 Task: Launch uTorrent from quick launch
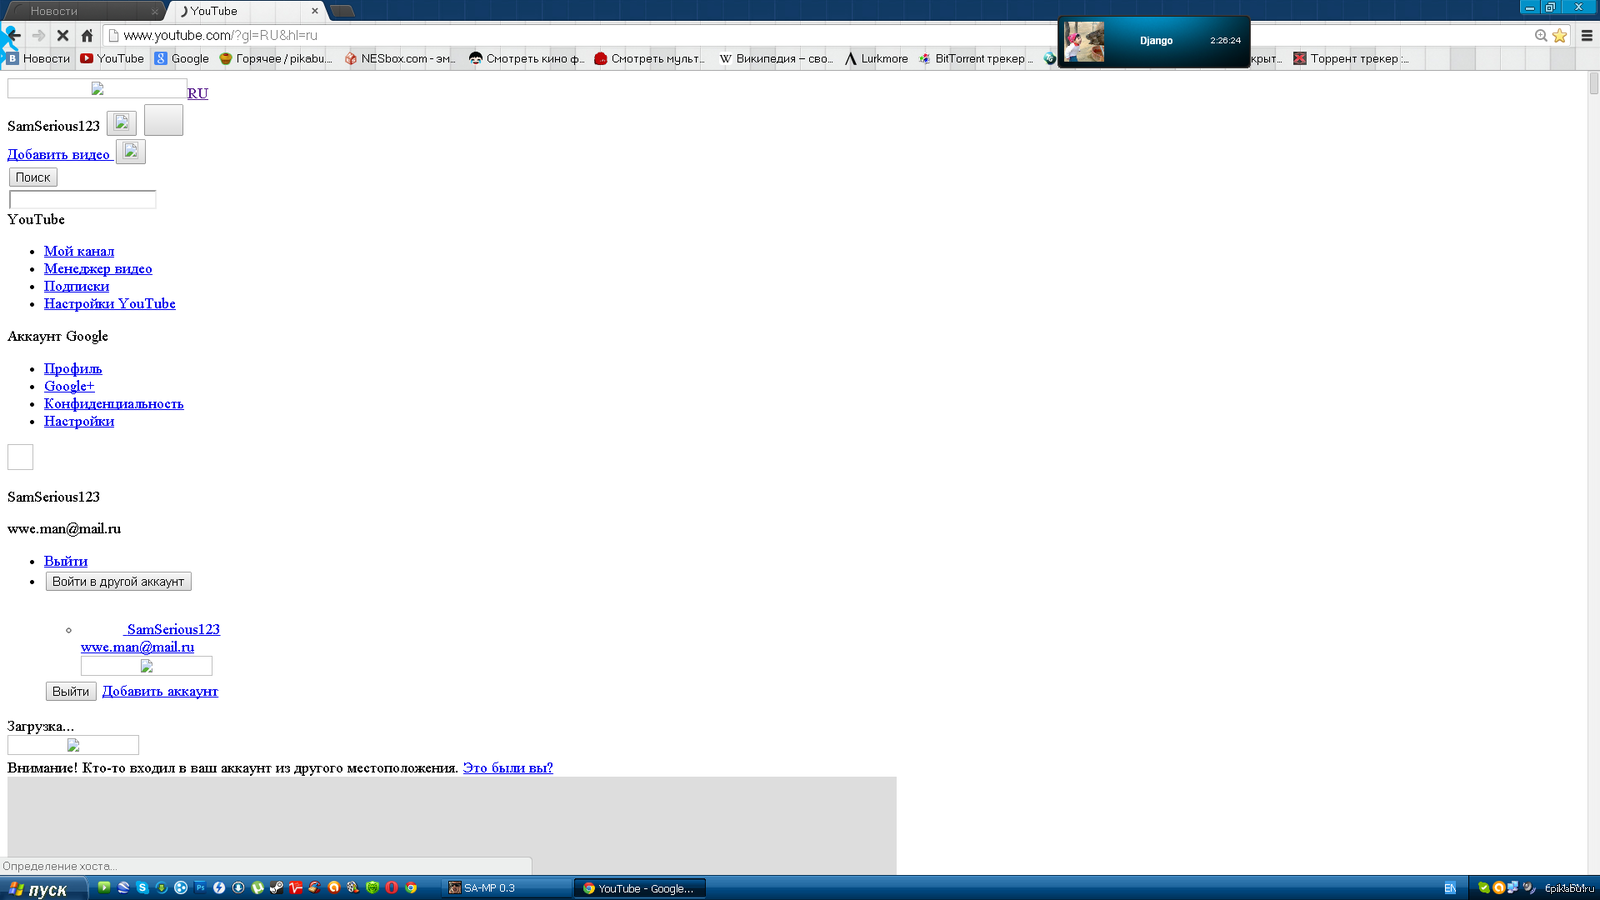(257, 888)
